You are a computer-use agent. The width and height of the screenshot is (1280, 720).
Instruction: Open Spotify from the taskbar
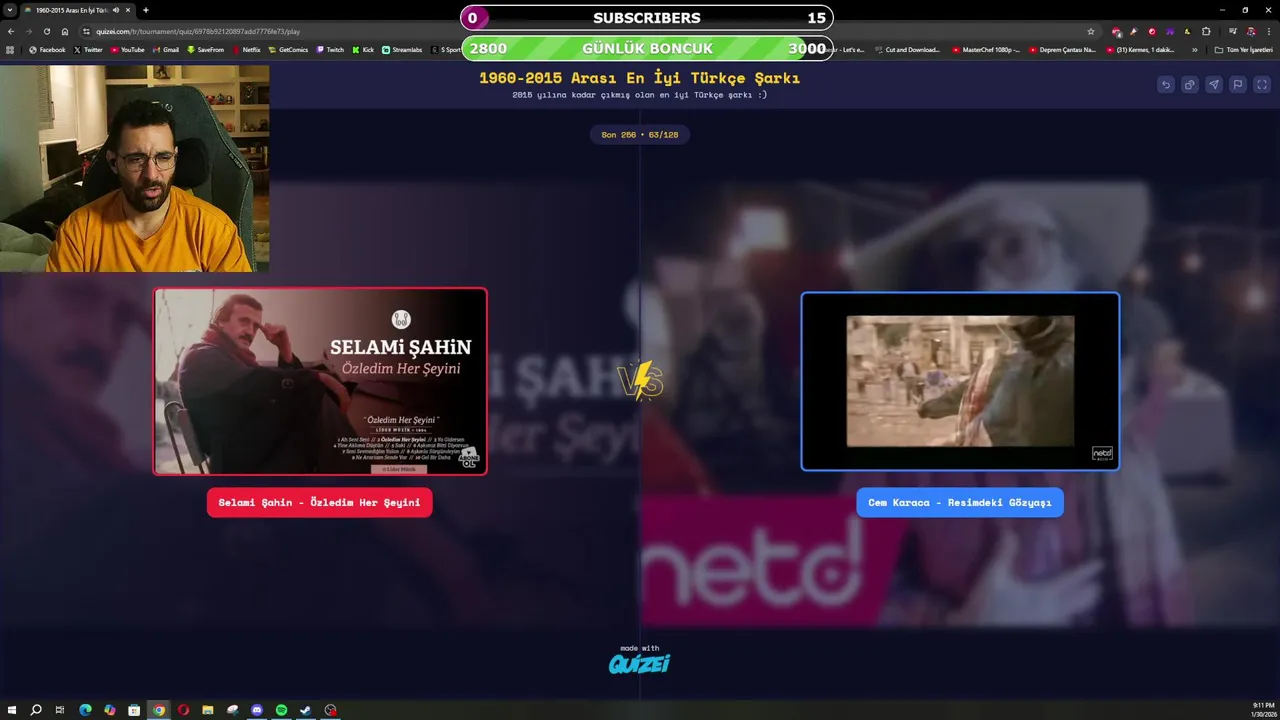click(x=281, y=710)
